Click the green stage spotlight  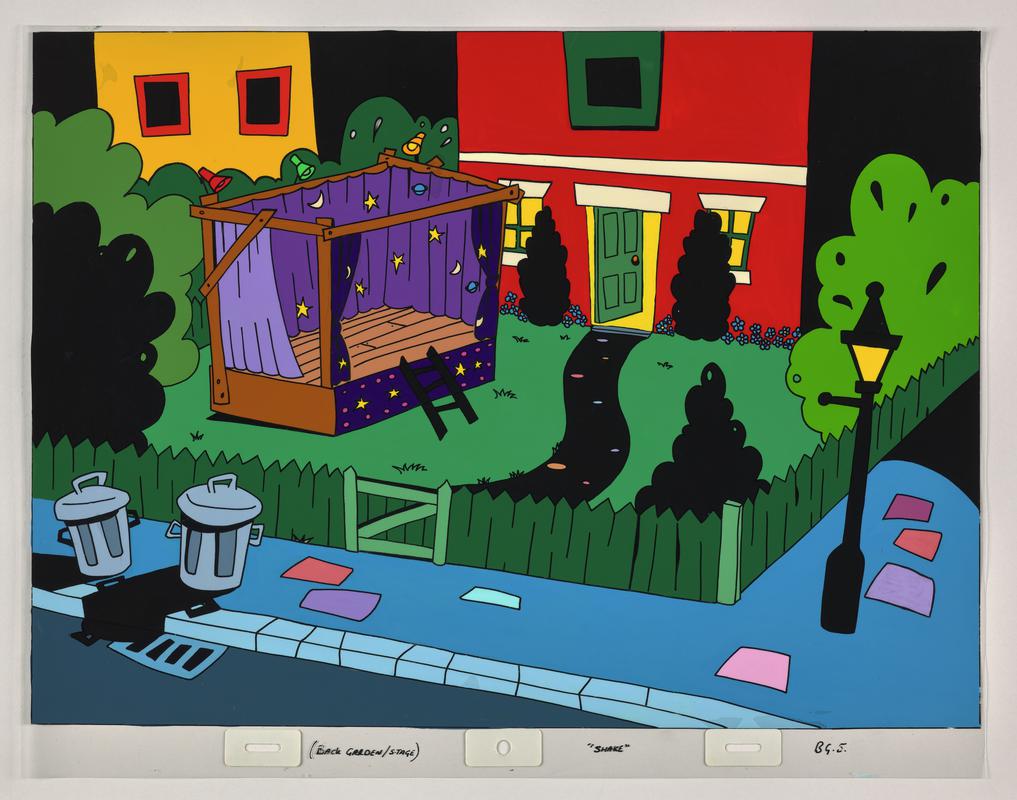(x=299, y=164)
